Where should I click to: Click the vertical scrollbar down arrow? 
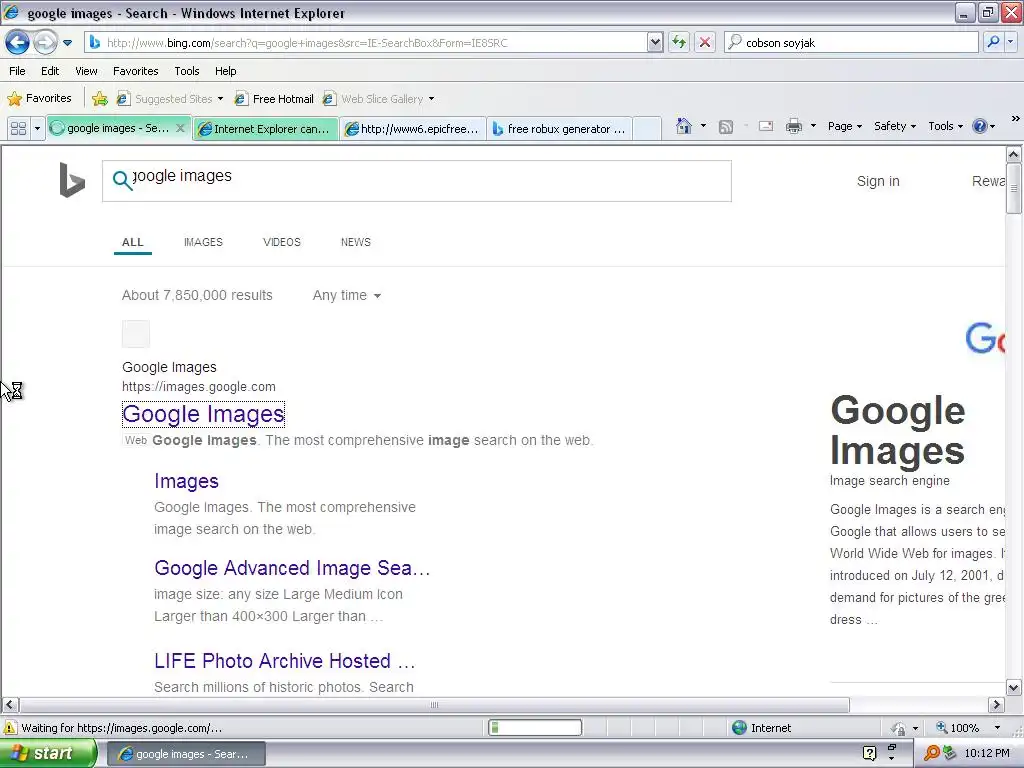pyautogui.click(x=1014, y=687)
